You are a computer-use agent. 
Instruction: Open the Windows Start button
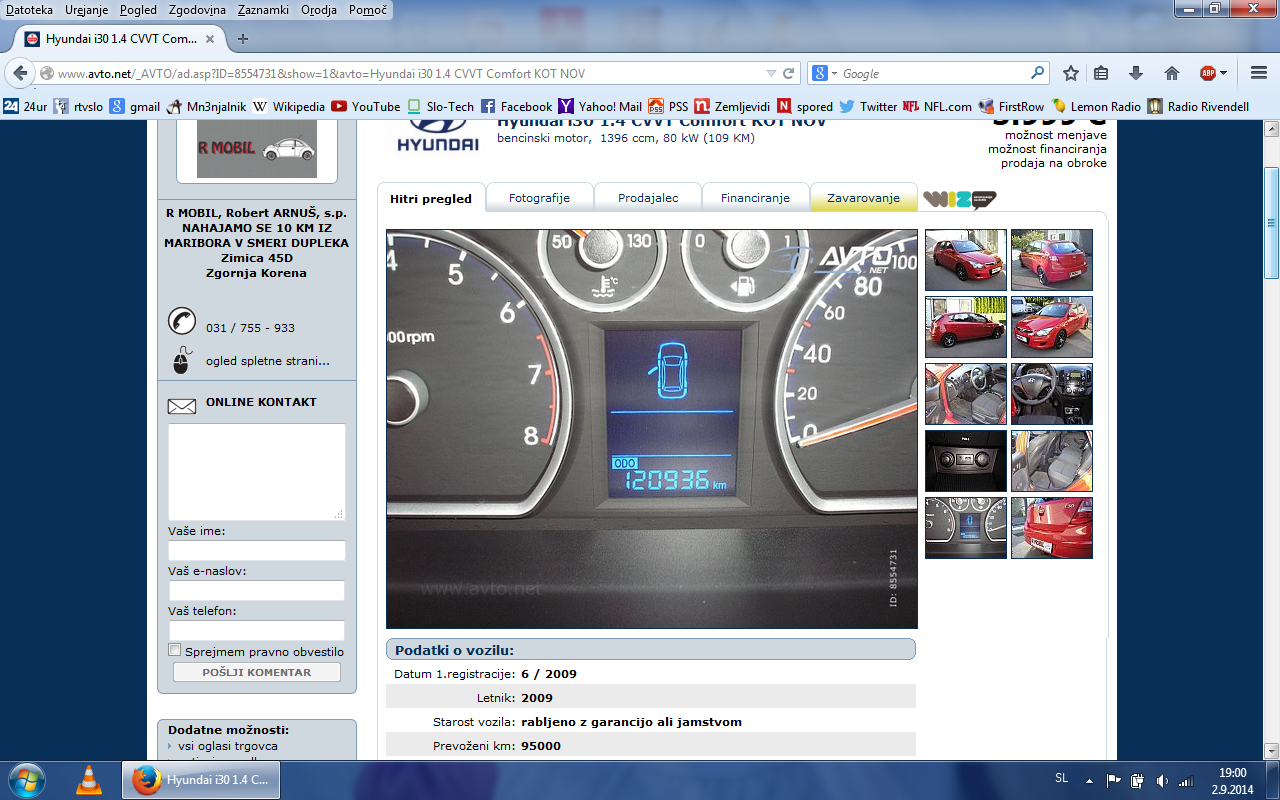pos(25,779)
